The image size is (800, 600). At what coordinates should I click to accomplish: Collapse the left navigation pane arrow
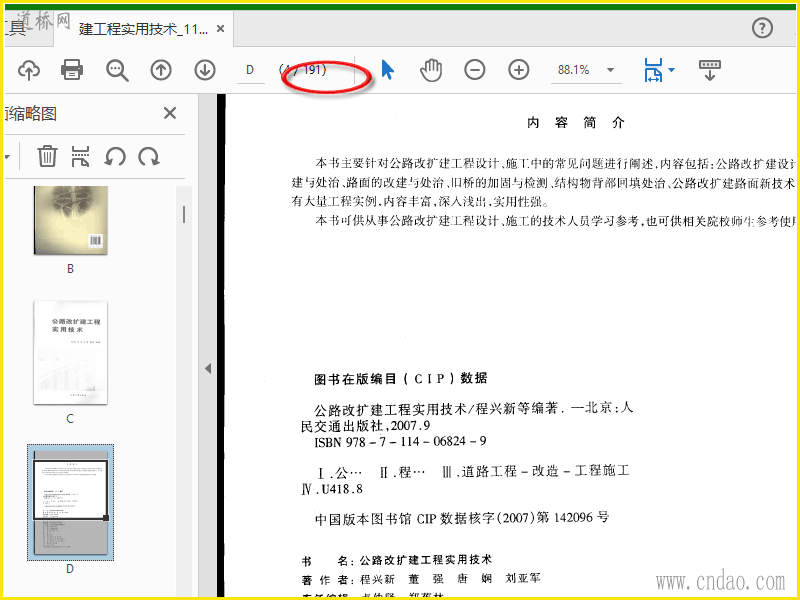(208, 368)
